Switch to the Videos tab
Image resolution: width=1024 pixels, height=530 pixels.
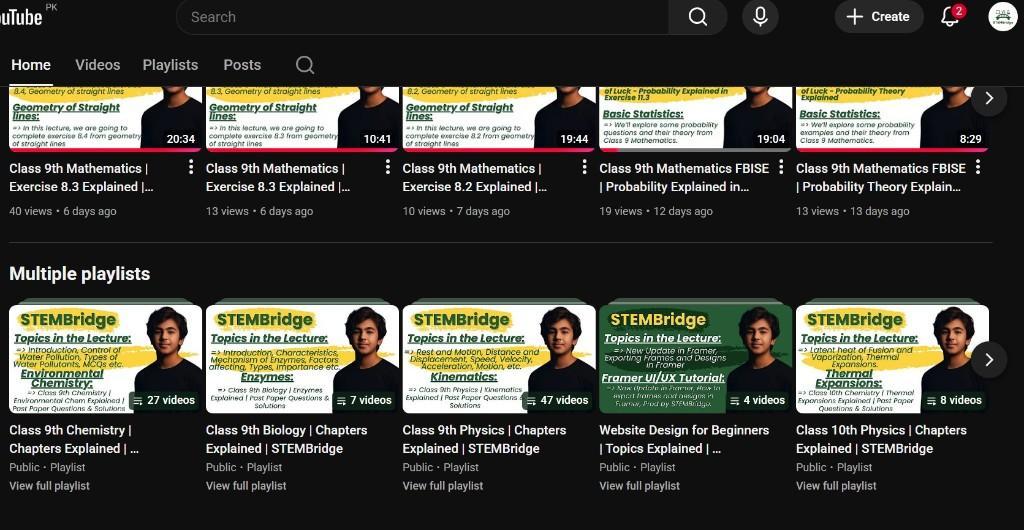point(97,65)
